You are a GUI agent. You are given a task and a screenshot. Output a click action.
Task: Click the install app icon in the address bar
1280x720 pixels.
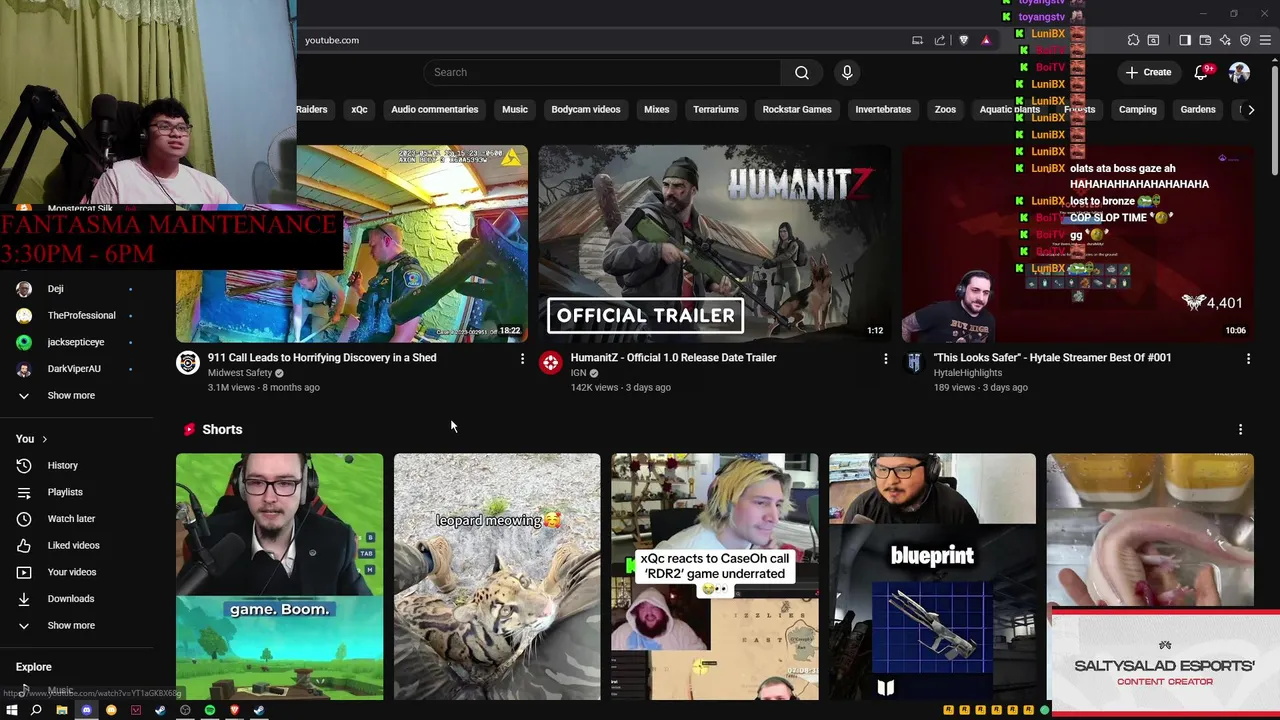pyautogui.click(x=917, y=40)
